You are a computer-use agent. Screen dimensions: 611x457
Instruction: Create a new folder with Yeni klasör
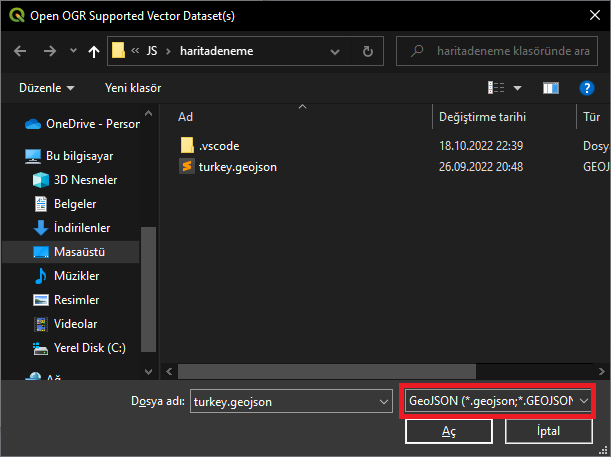(x=133, y=88)
